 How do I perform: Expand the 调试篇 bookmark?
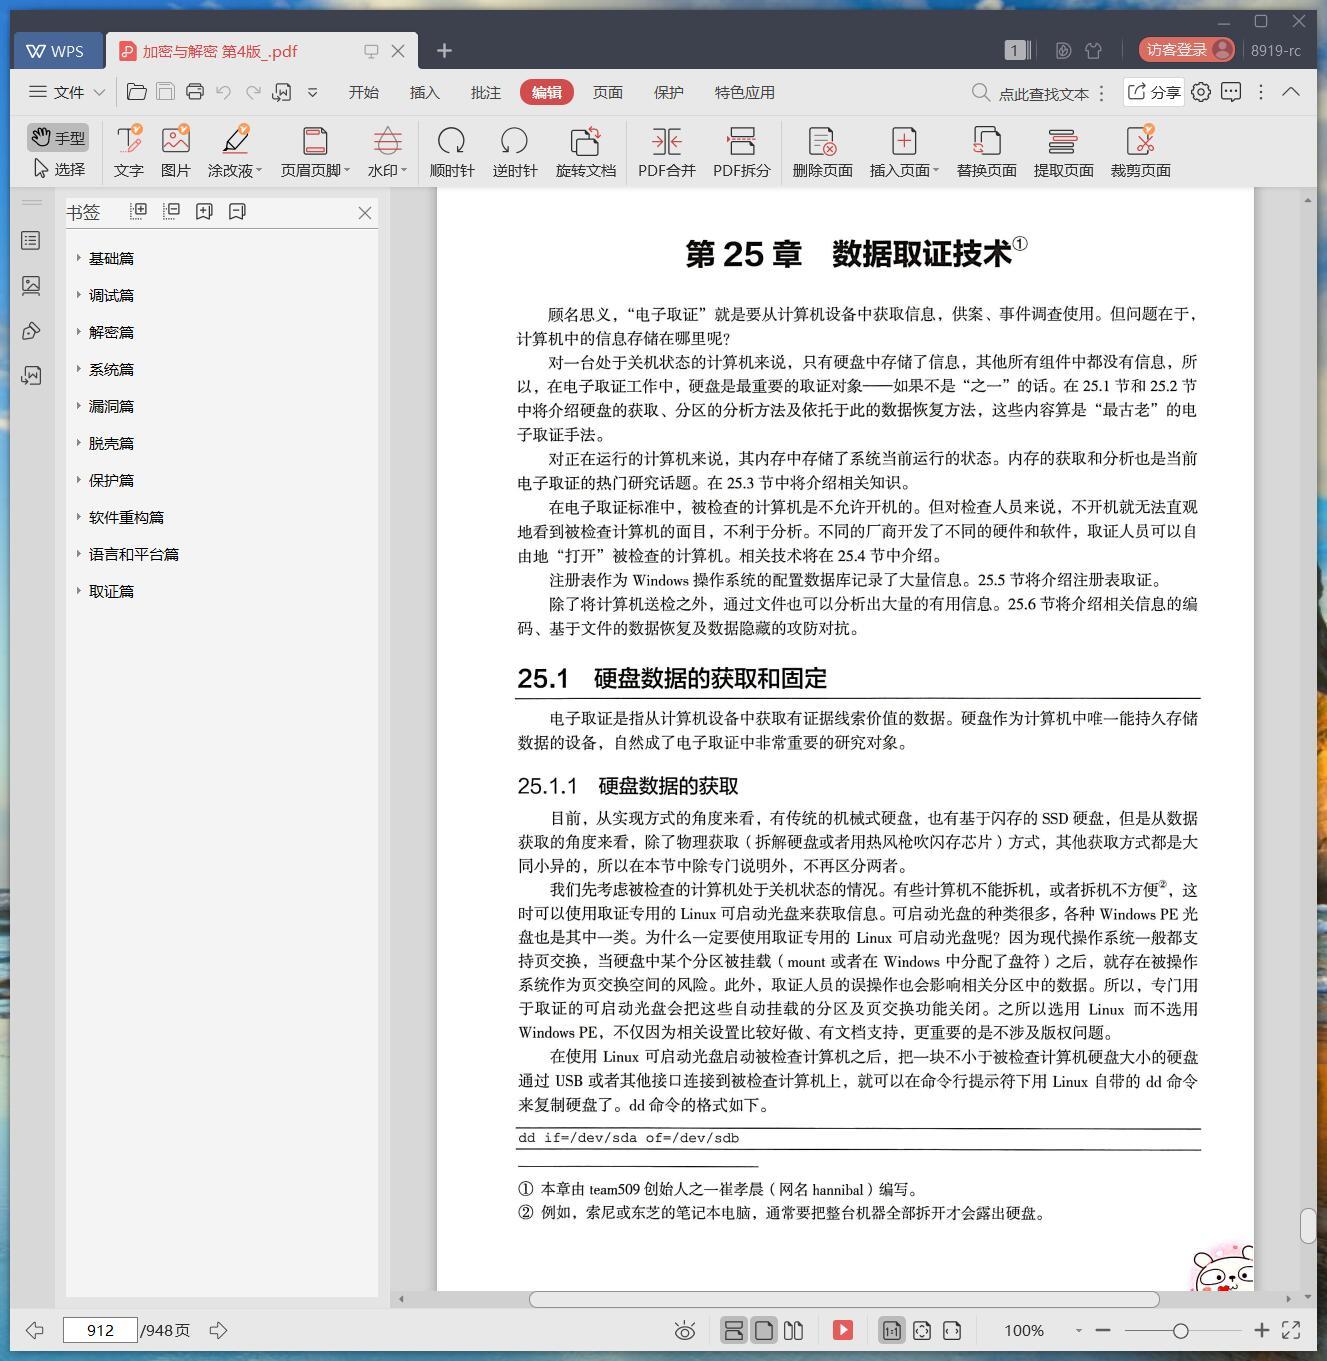pyautogui.click(x=79, y=295)
